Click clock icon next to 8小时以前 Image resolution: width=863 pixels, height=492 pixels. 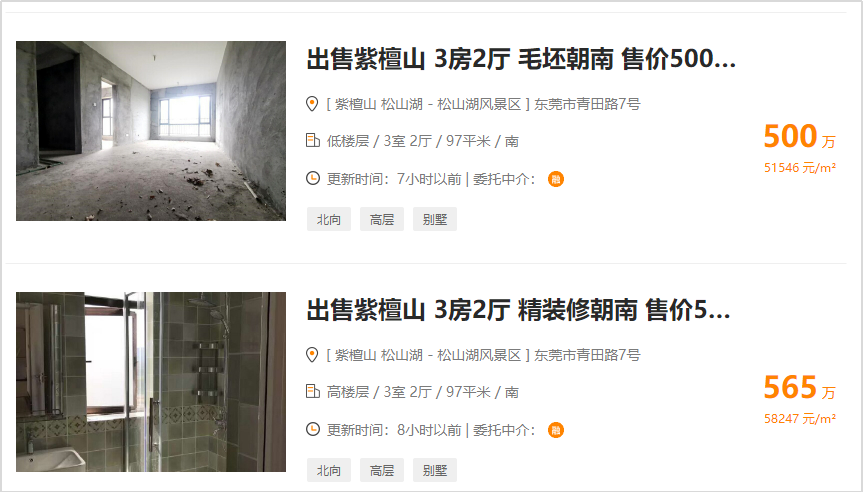click(x=313, y=429)
